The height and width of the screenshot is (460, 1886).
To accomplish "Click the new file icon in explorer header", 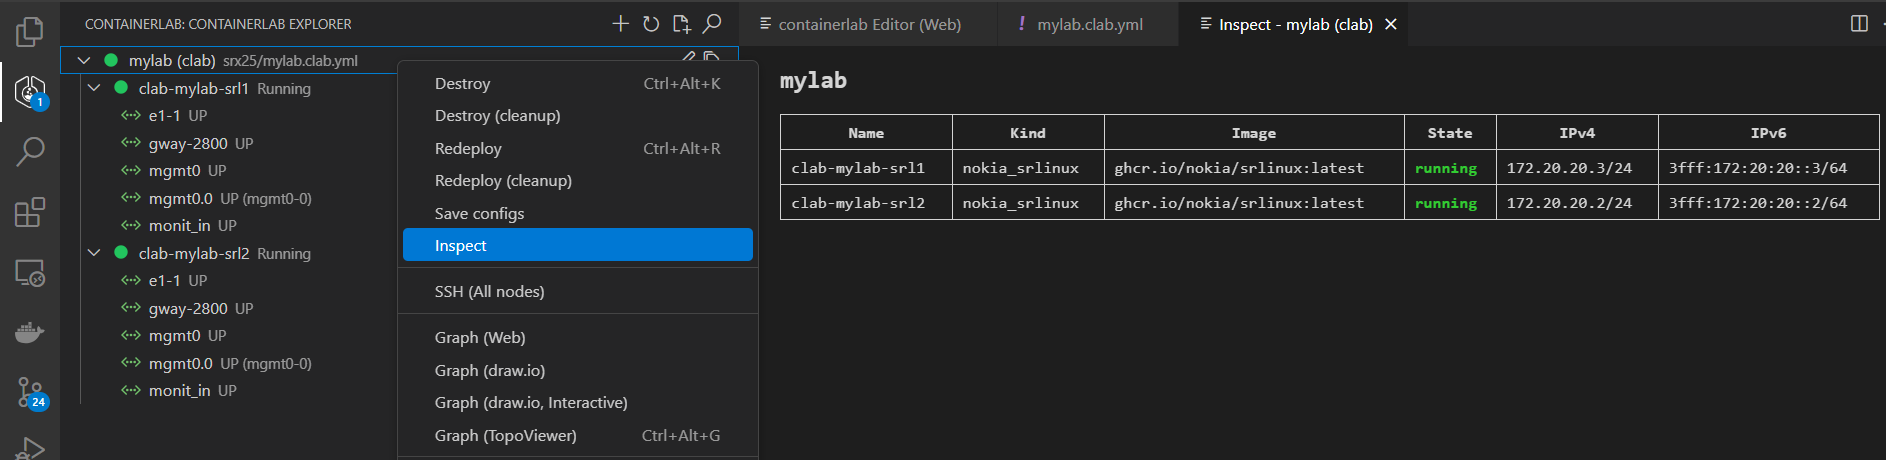I will [681, 24].
